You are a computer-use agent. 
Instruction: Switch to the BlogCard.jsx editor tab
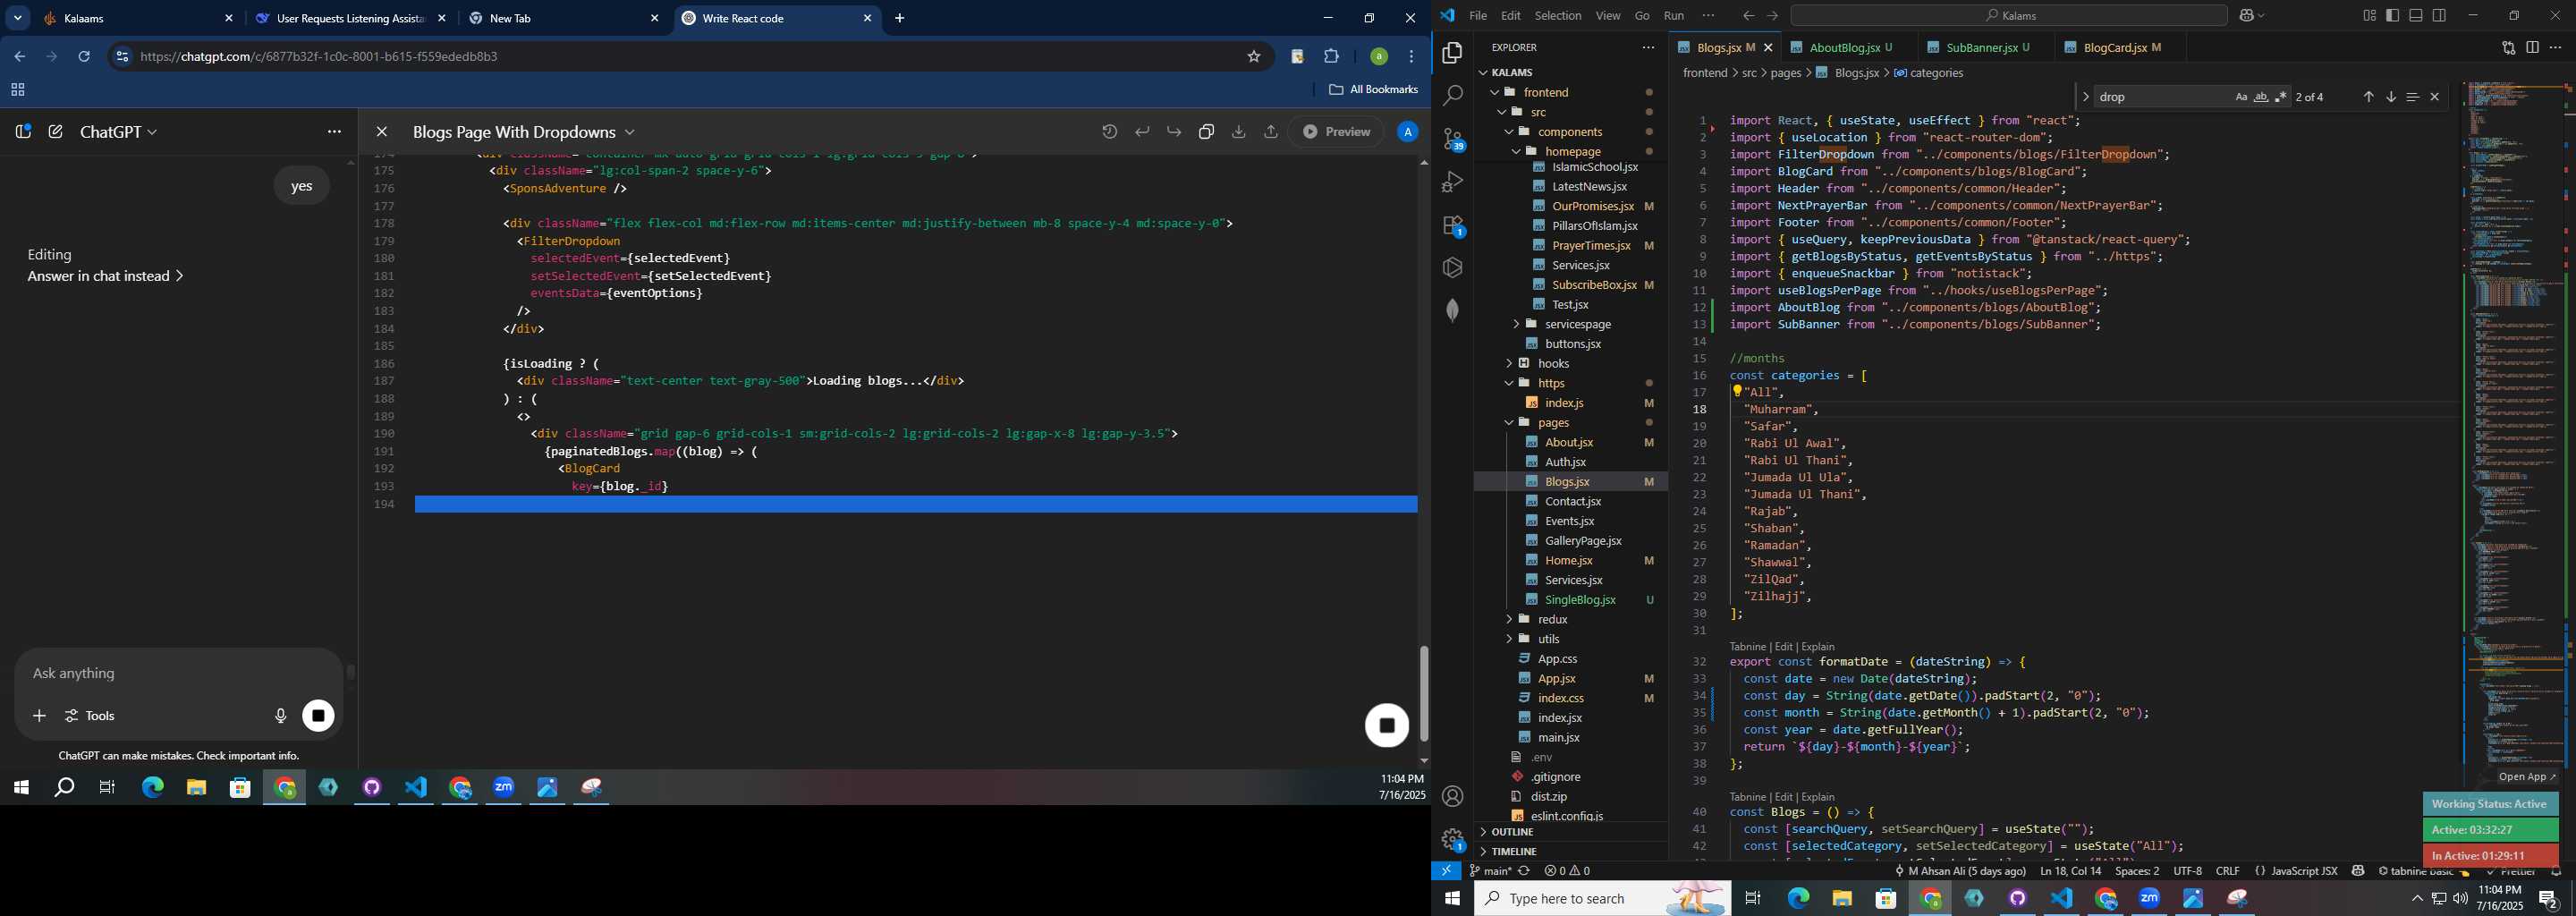click(x=2122, y=48)
